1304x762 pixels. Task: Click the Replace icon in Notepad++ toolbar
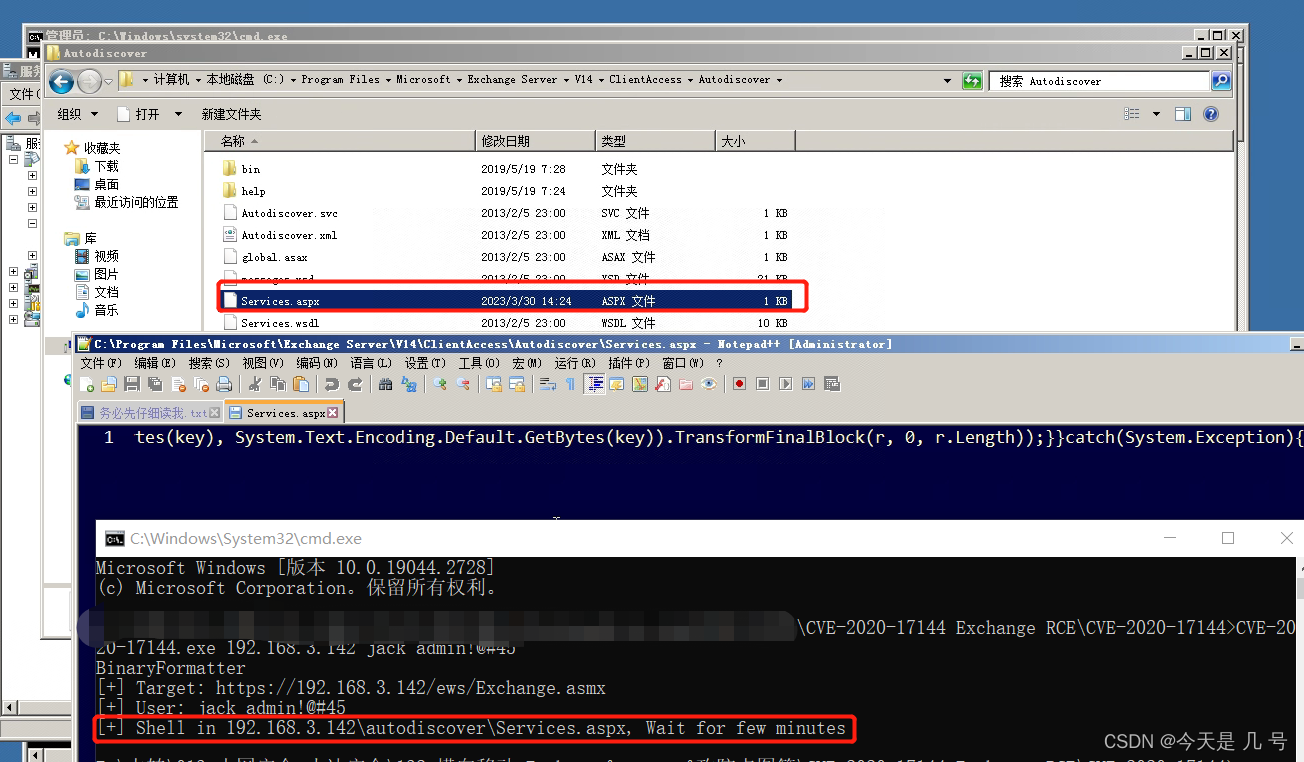(x=409, y=384)
